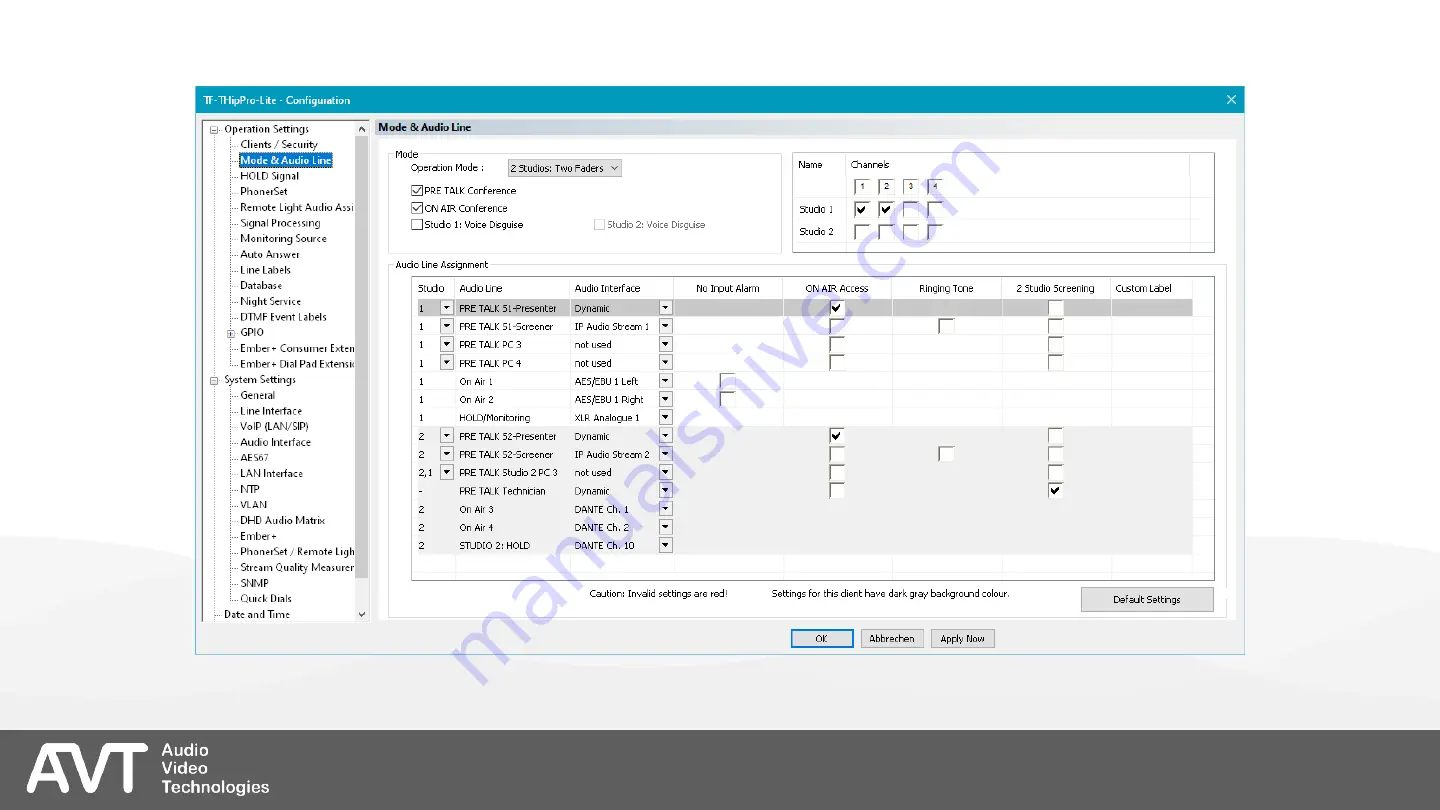Open the Operation Mode dropdown
Image resolution: width=1440 pixels, height=810 pixels.
click(564, 168)
